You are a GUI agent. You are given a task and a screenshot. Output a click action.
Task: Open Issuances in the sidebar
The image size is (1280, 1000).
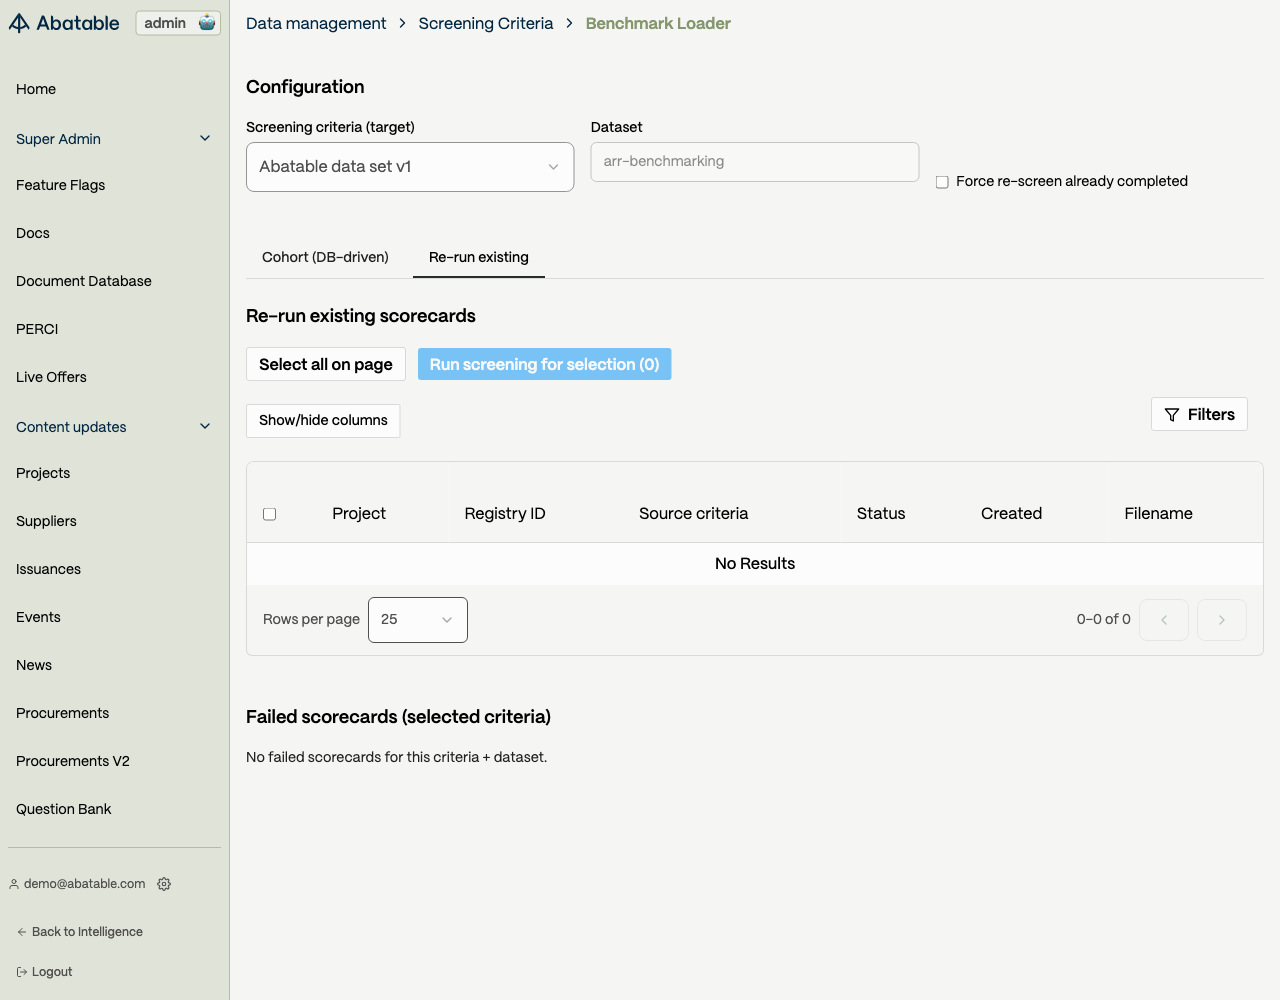coord(48,569)
